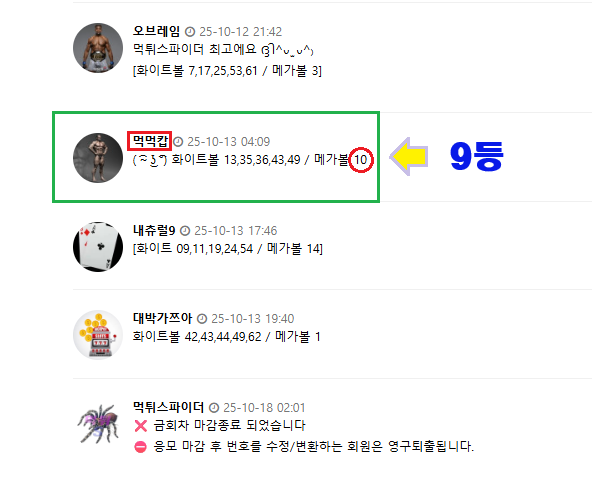Open the 먹튀스파이더 username link
This screenshot has width=592, height=485.
click(x=168, y=407)
